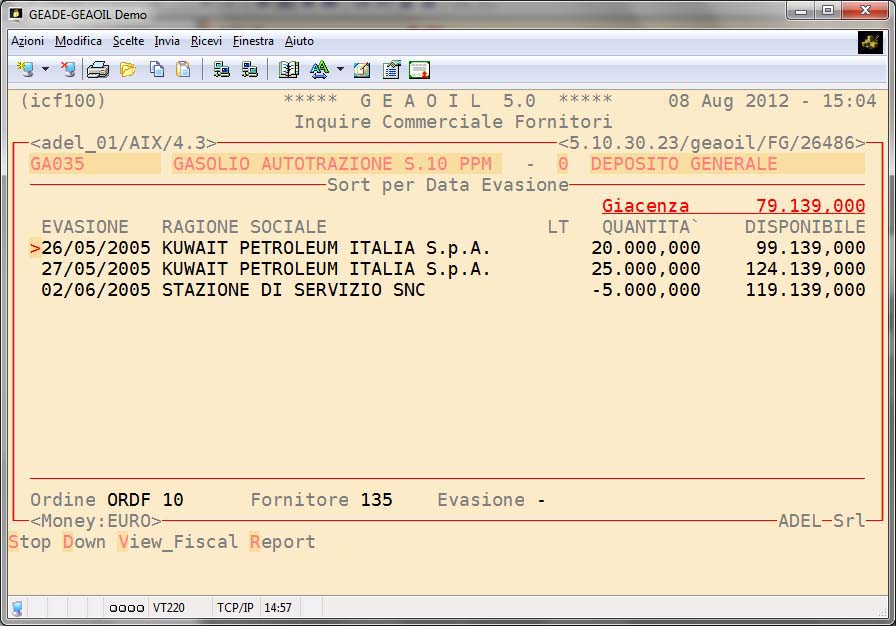This screenshot has height=626, width=896.
Task: Open the Azioni menu
Action: 27,41
